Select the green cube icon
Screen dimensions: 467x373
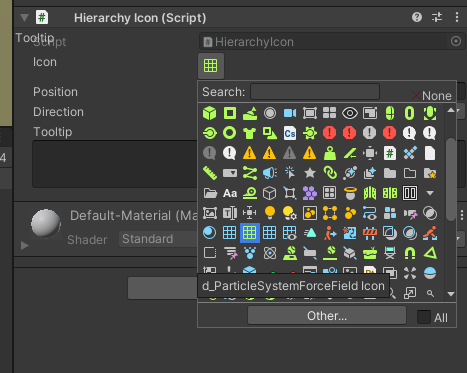coord(210,113)
